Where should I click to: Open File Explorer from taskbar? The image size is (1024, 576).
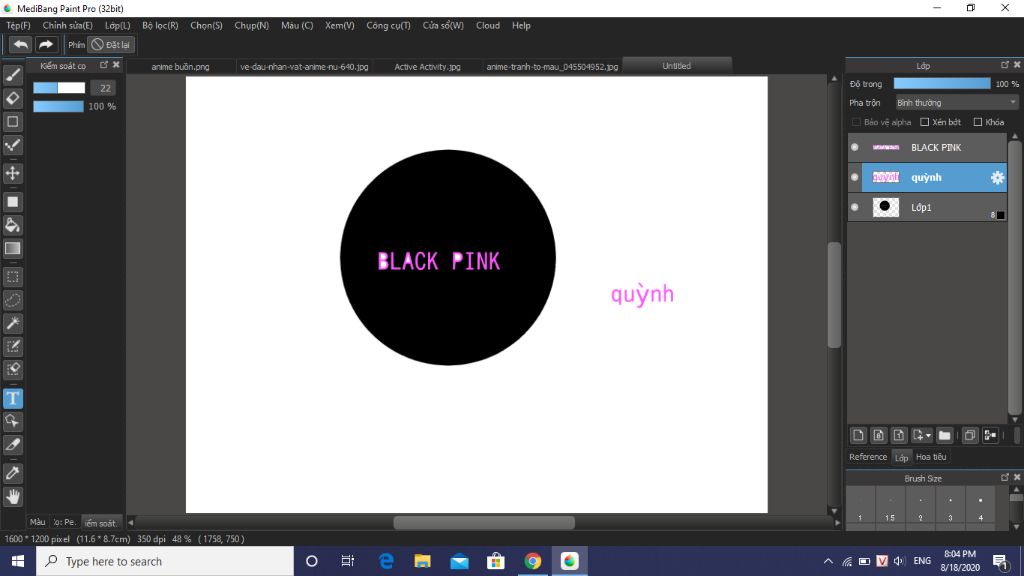coord(423,561)
